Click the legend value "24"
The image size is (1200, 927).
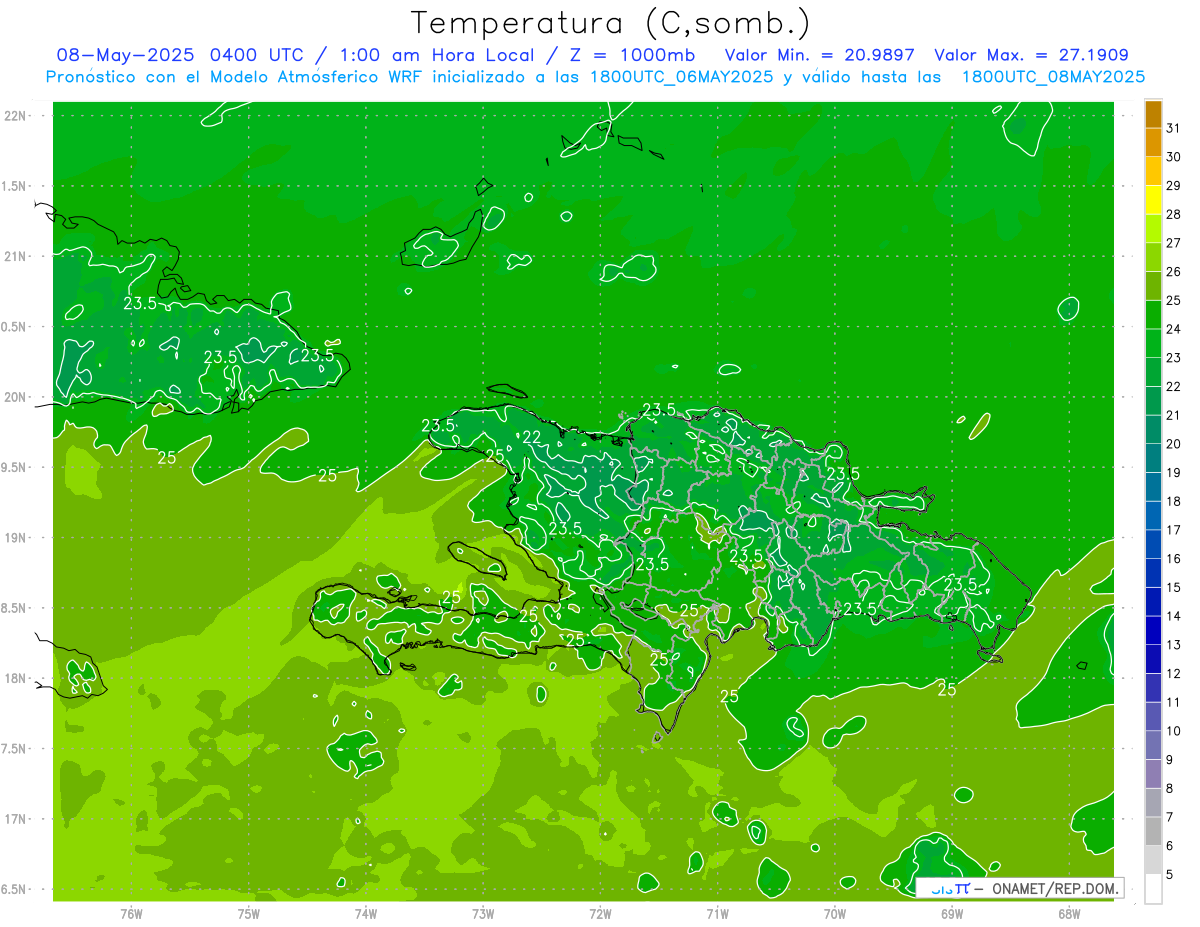[x=1173, y=329]
